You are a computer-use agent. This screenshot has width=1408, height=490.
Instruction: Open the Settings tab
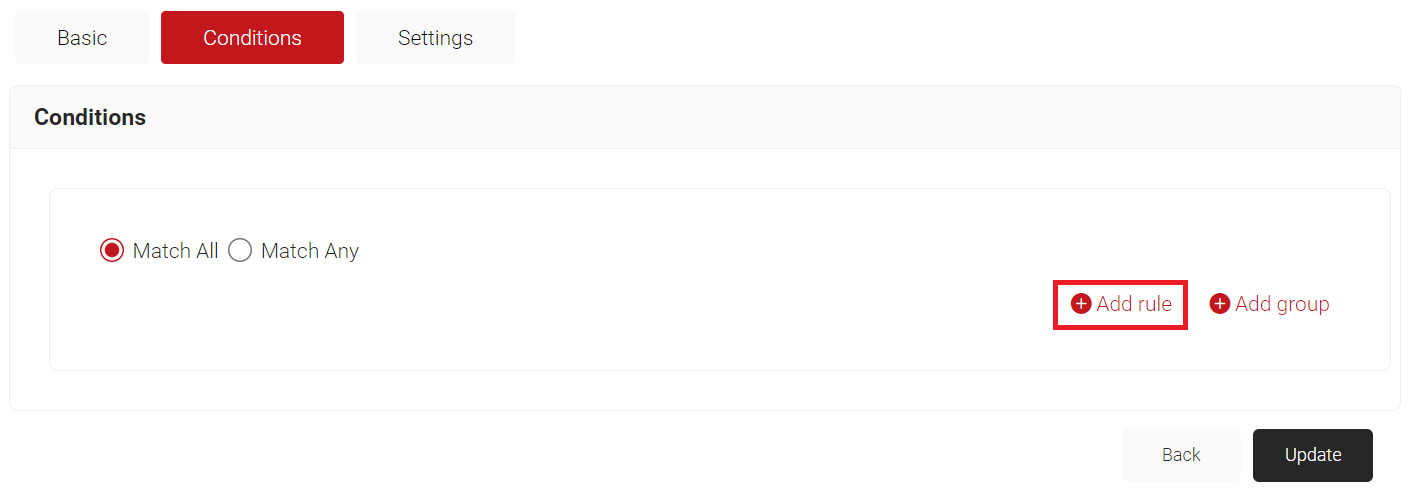coord(435,38)
